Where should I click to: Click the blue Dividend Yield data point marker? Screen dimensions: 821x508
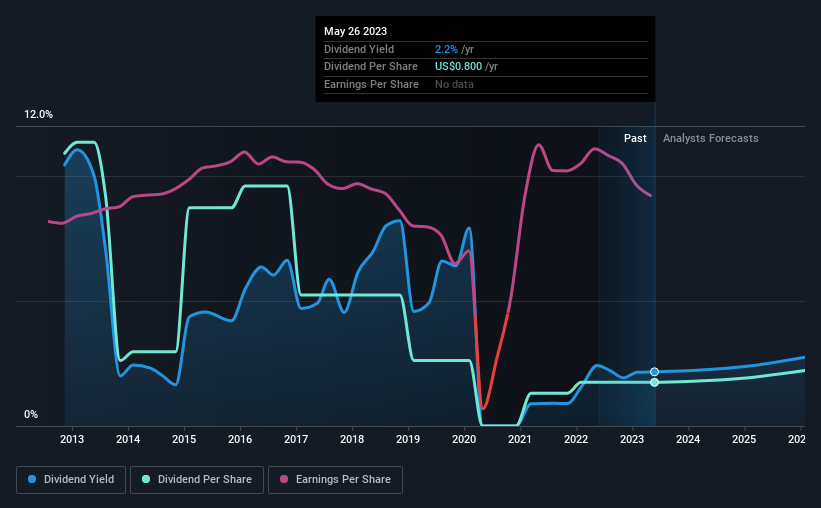(654, 372)
